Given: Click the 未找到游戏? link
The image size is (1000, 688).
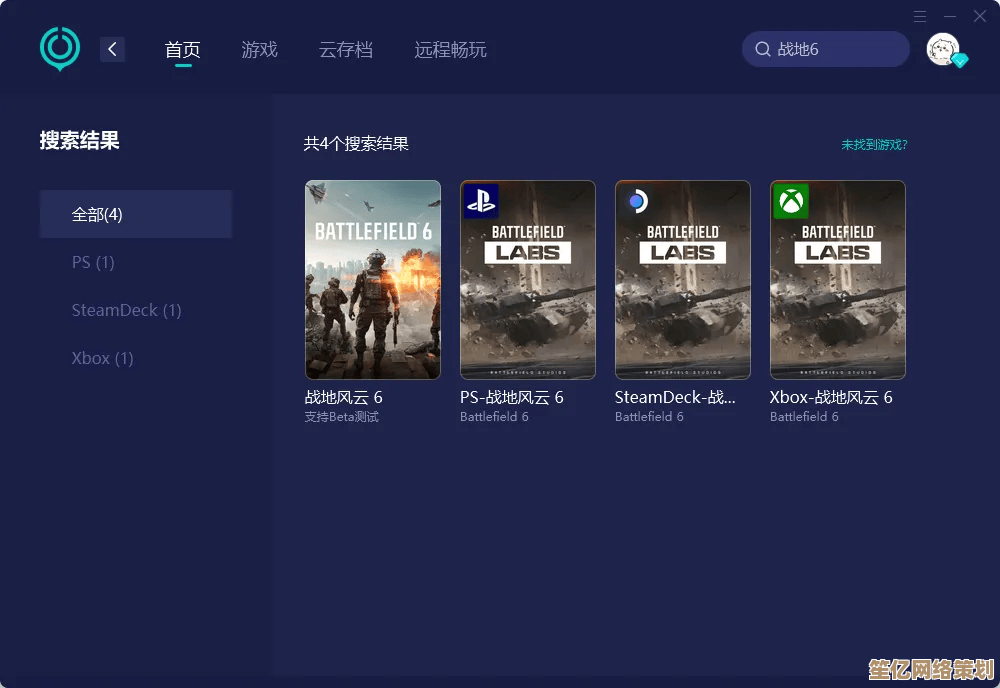Looking at the screenshot, I should (874, 144).
